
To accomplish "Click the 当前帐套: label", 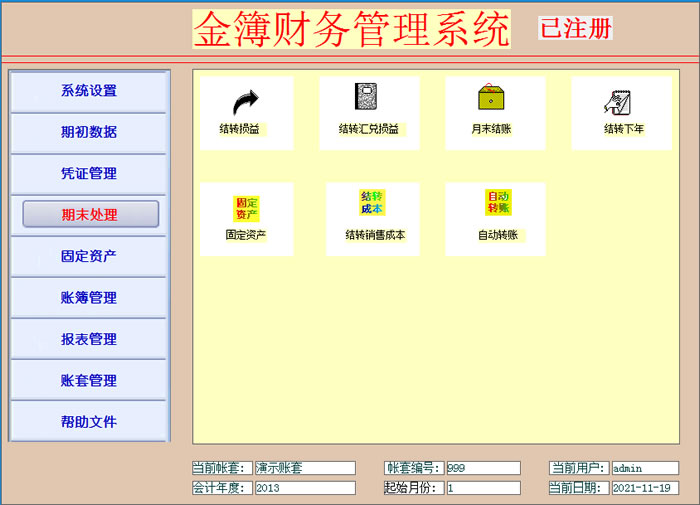I will [222, 468].
